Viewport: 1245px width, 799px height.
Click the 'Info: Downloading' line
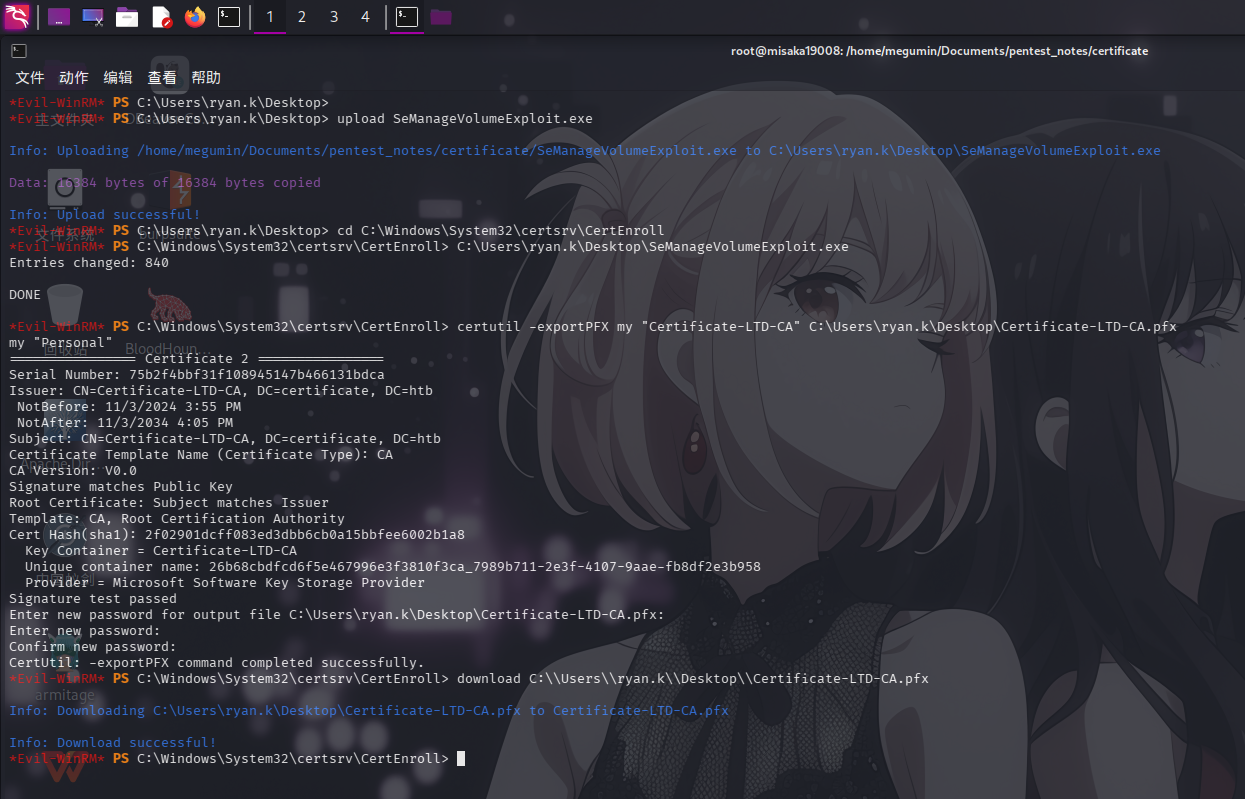point(369,711)
